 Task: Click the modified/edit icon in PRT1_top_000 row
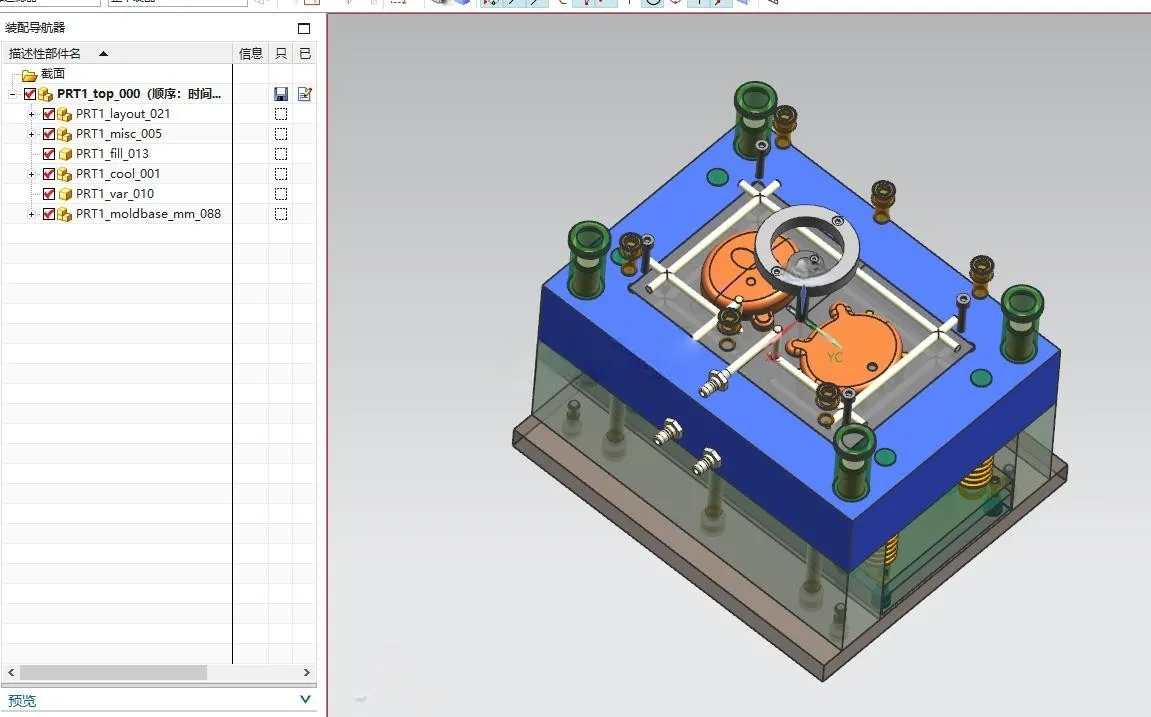click(x=305, y=94)
